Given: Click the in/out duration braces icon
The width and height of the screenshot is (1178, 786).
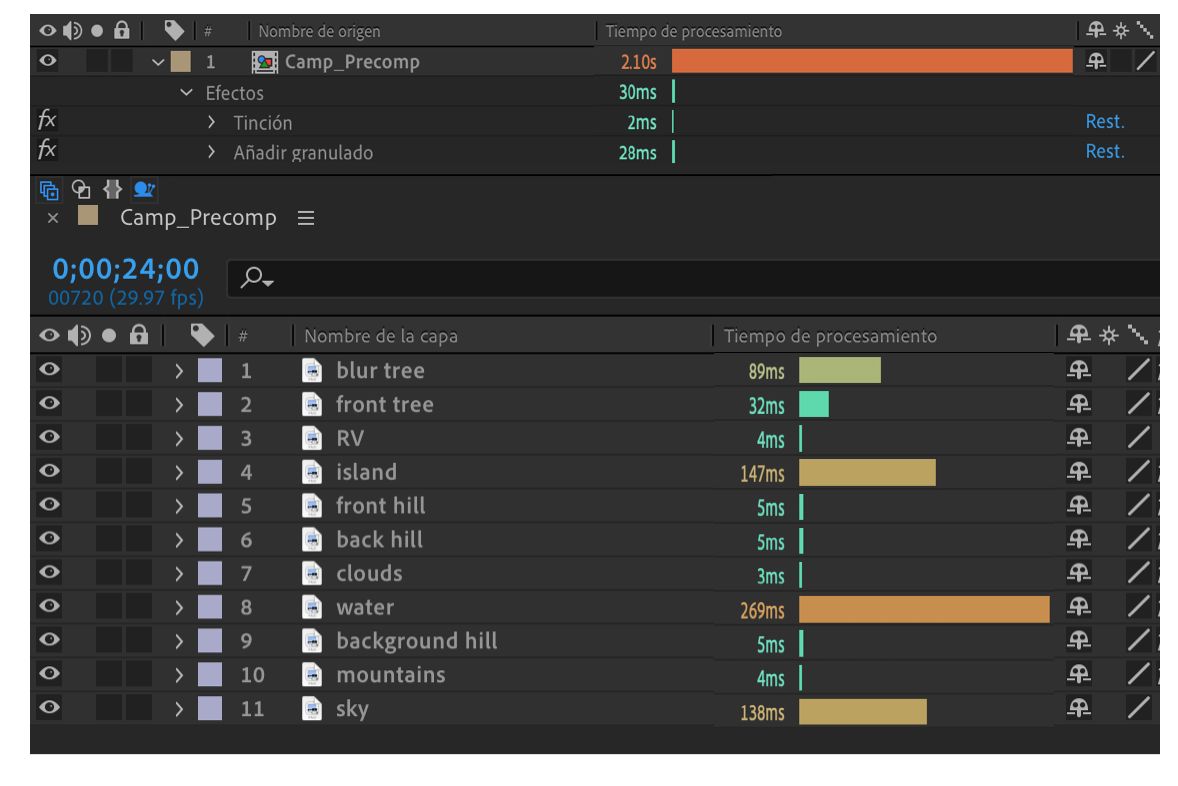Looking at the screenshot, I should pyautogui.click(x=111, y=190).
